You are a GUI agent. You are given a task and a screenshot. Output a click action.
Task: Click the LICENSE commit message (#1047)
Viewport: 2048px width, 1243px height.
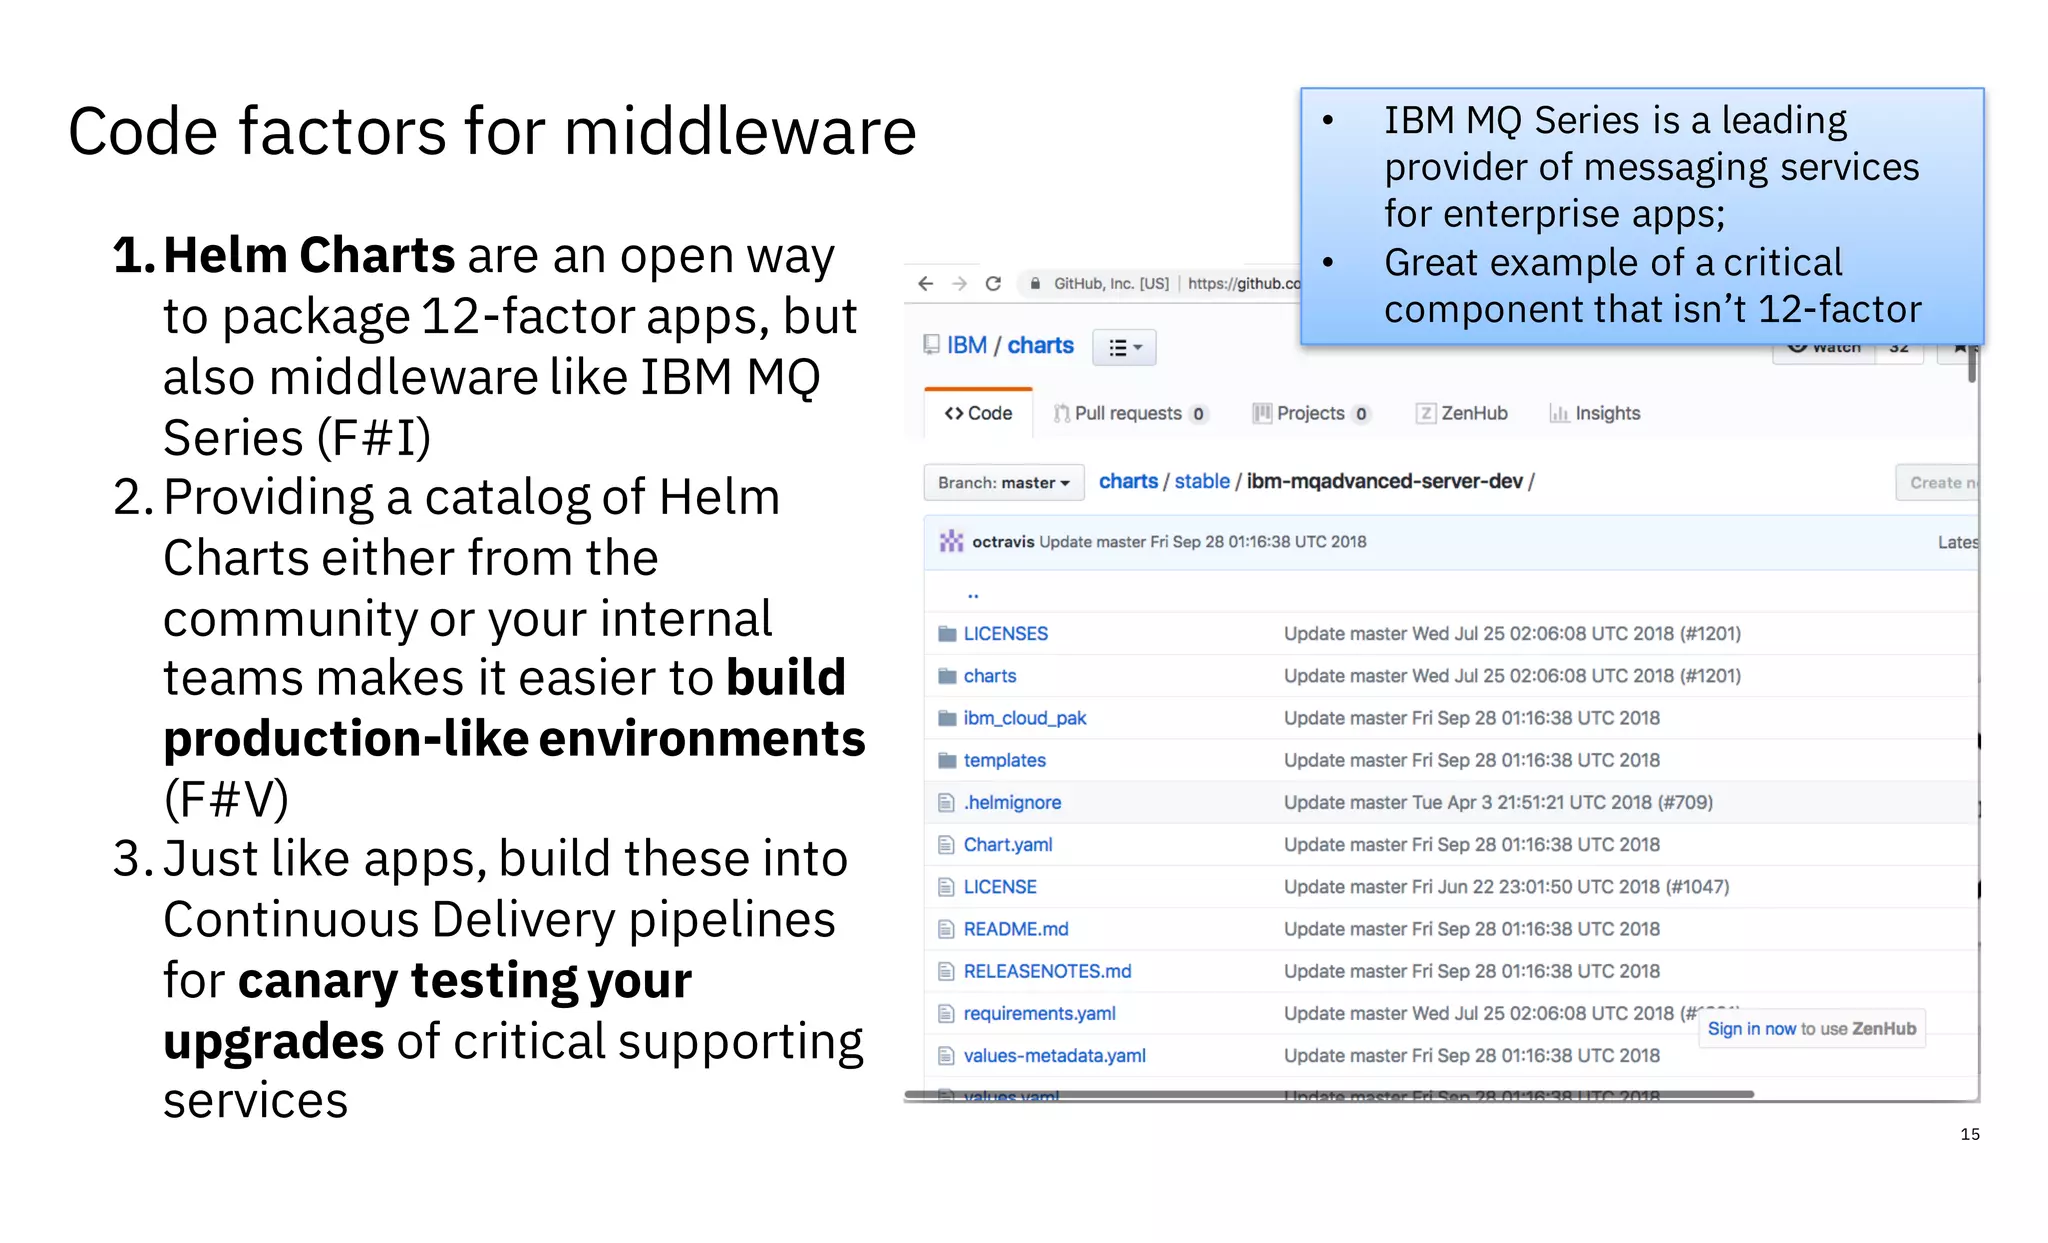1506,887
